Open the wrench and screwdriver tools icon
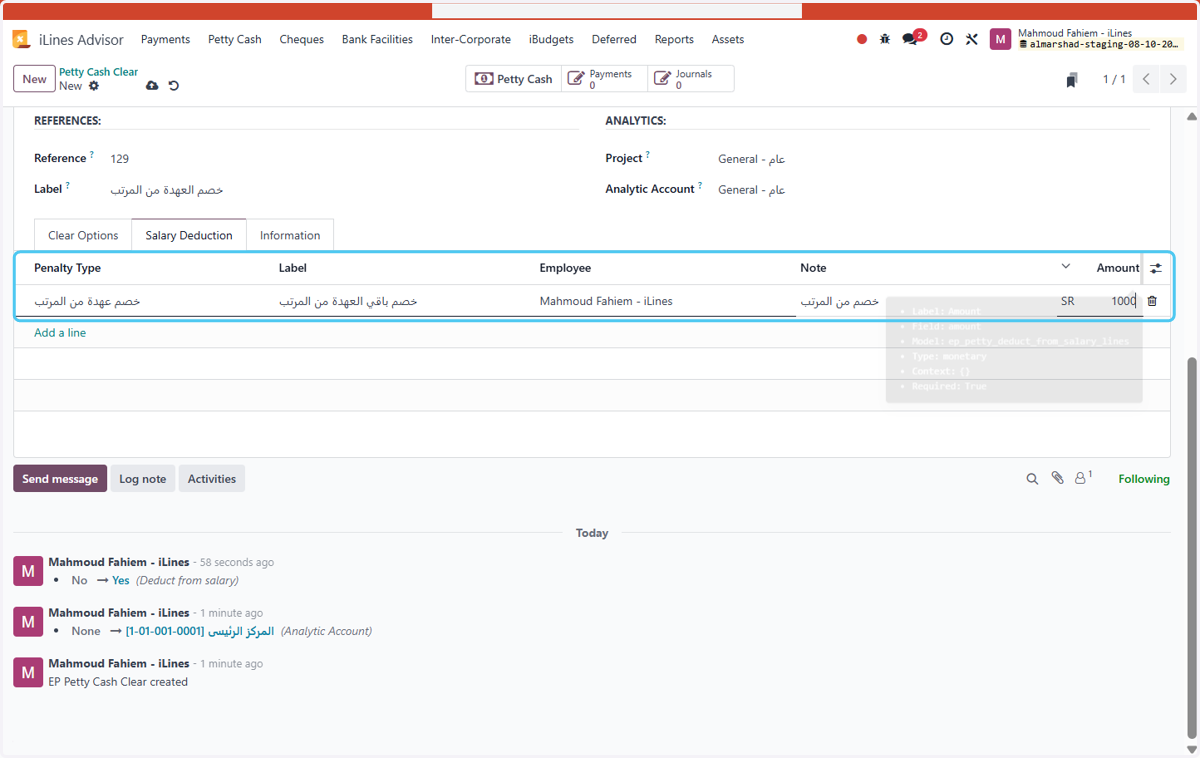1200x758 pixels. (x=972, y=40)
